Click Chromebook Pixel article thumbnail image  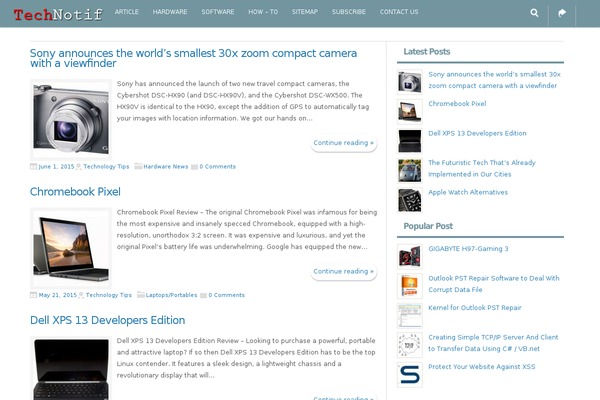point(71,248)
